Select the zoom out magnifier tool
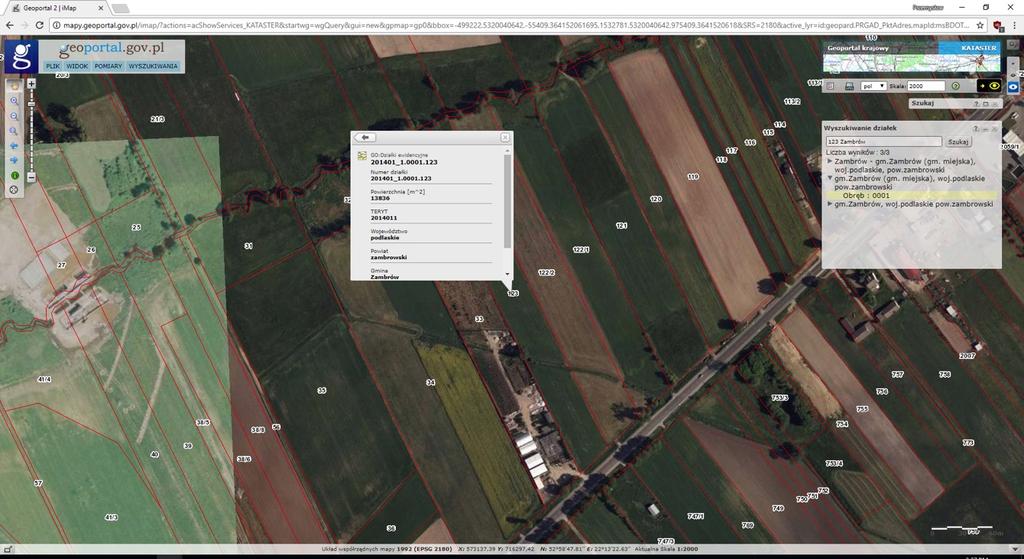This screenshot has width=1024, height=559. (x=14, y=116)
